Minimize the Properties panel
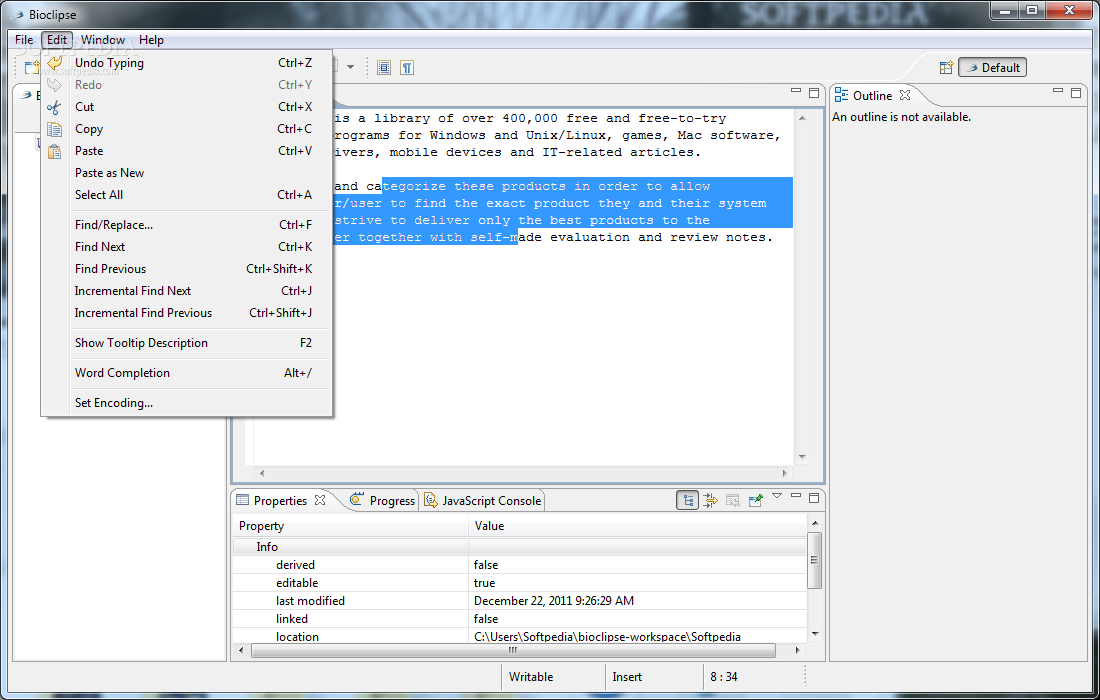1100x700 pixels. tap(796, 496)
